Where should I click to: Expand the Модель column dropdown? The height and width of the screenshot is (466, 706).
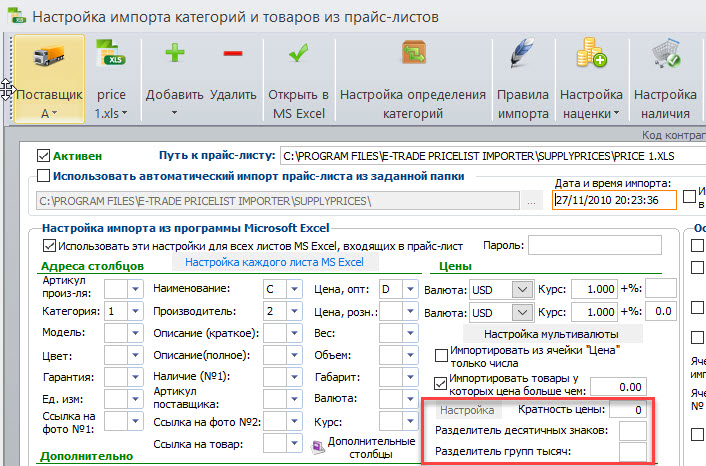tap(135, 333)
